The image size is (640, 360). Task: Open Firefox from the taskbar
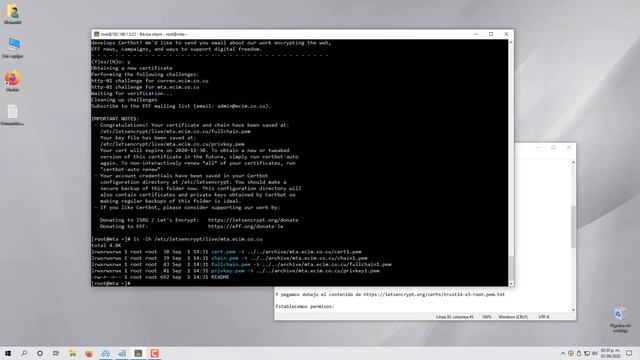click(x=89, y=353)
